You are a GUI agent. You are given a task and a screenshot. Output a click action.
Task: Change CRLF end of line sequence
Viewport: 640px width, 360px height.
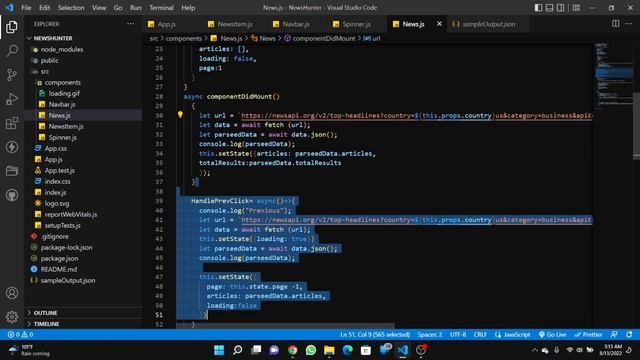coord(480,334)
